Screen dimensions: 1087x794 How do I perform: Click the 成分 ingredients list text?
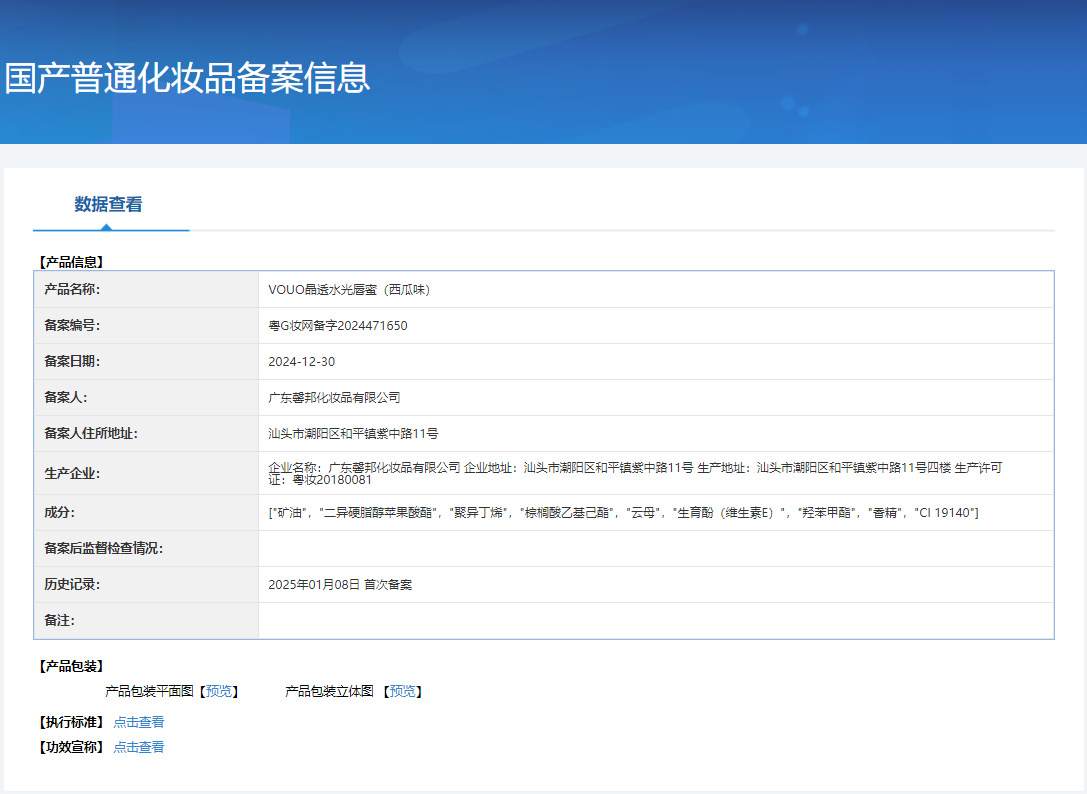pos(623,513)
